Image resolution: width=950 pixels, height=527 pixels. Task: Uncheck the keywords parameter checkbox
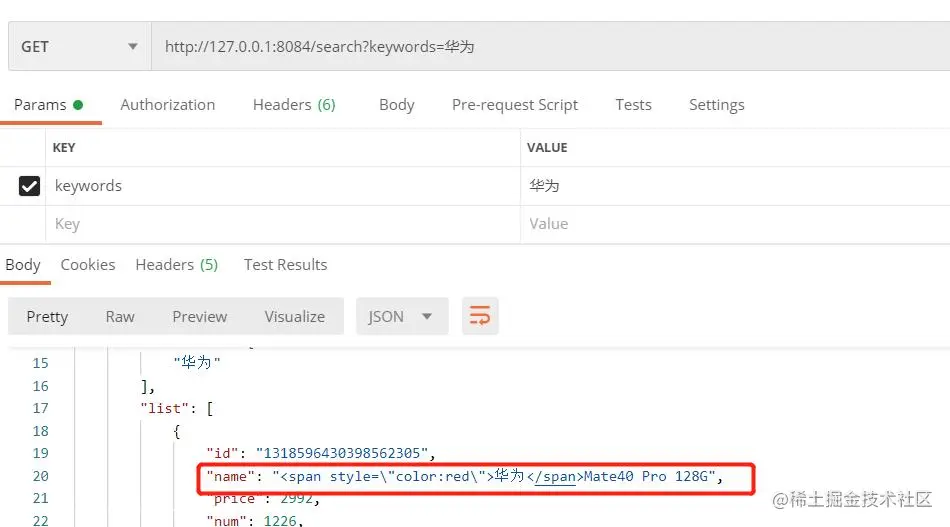(x=29, y=186)
